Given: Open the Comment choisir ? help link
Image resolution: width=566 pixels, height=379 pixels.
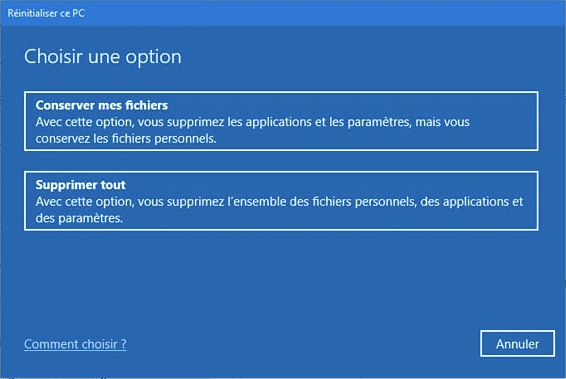Looking at the screenshot, I should [x=75, y=344].
